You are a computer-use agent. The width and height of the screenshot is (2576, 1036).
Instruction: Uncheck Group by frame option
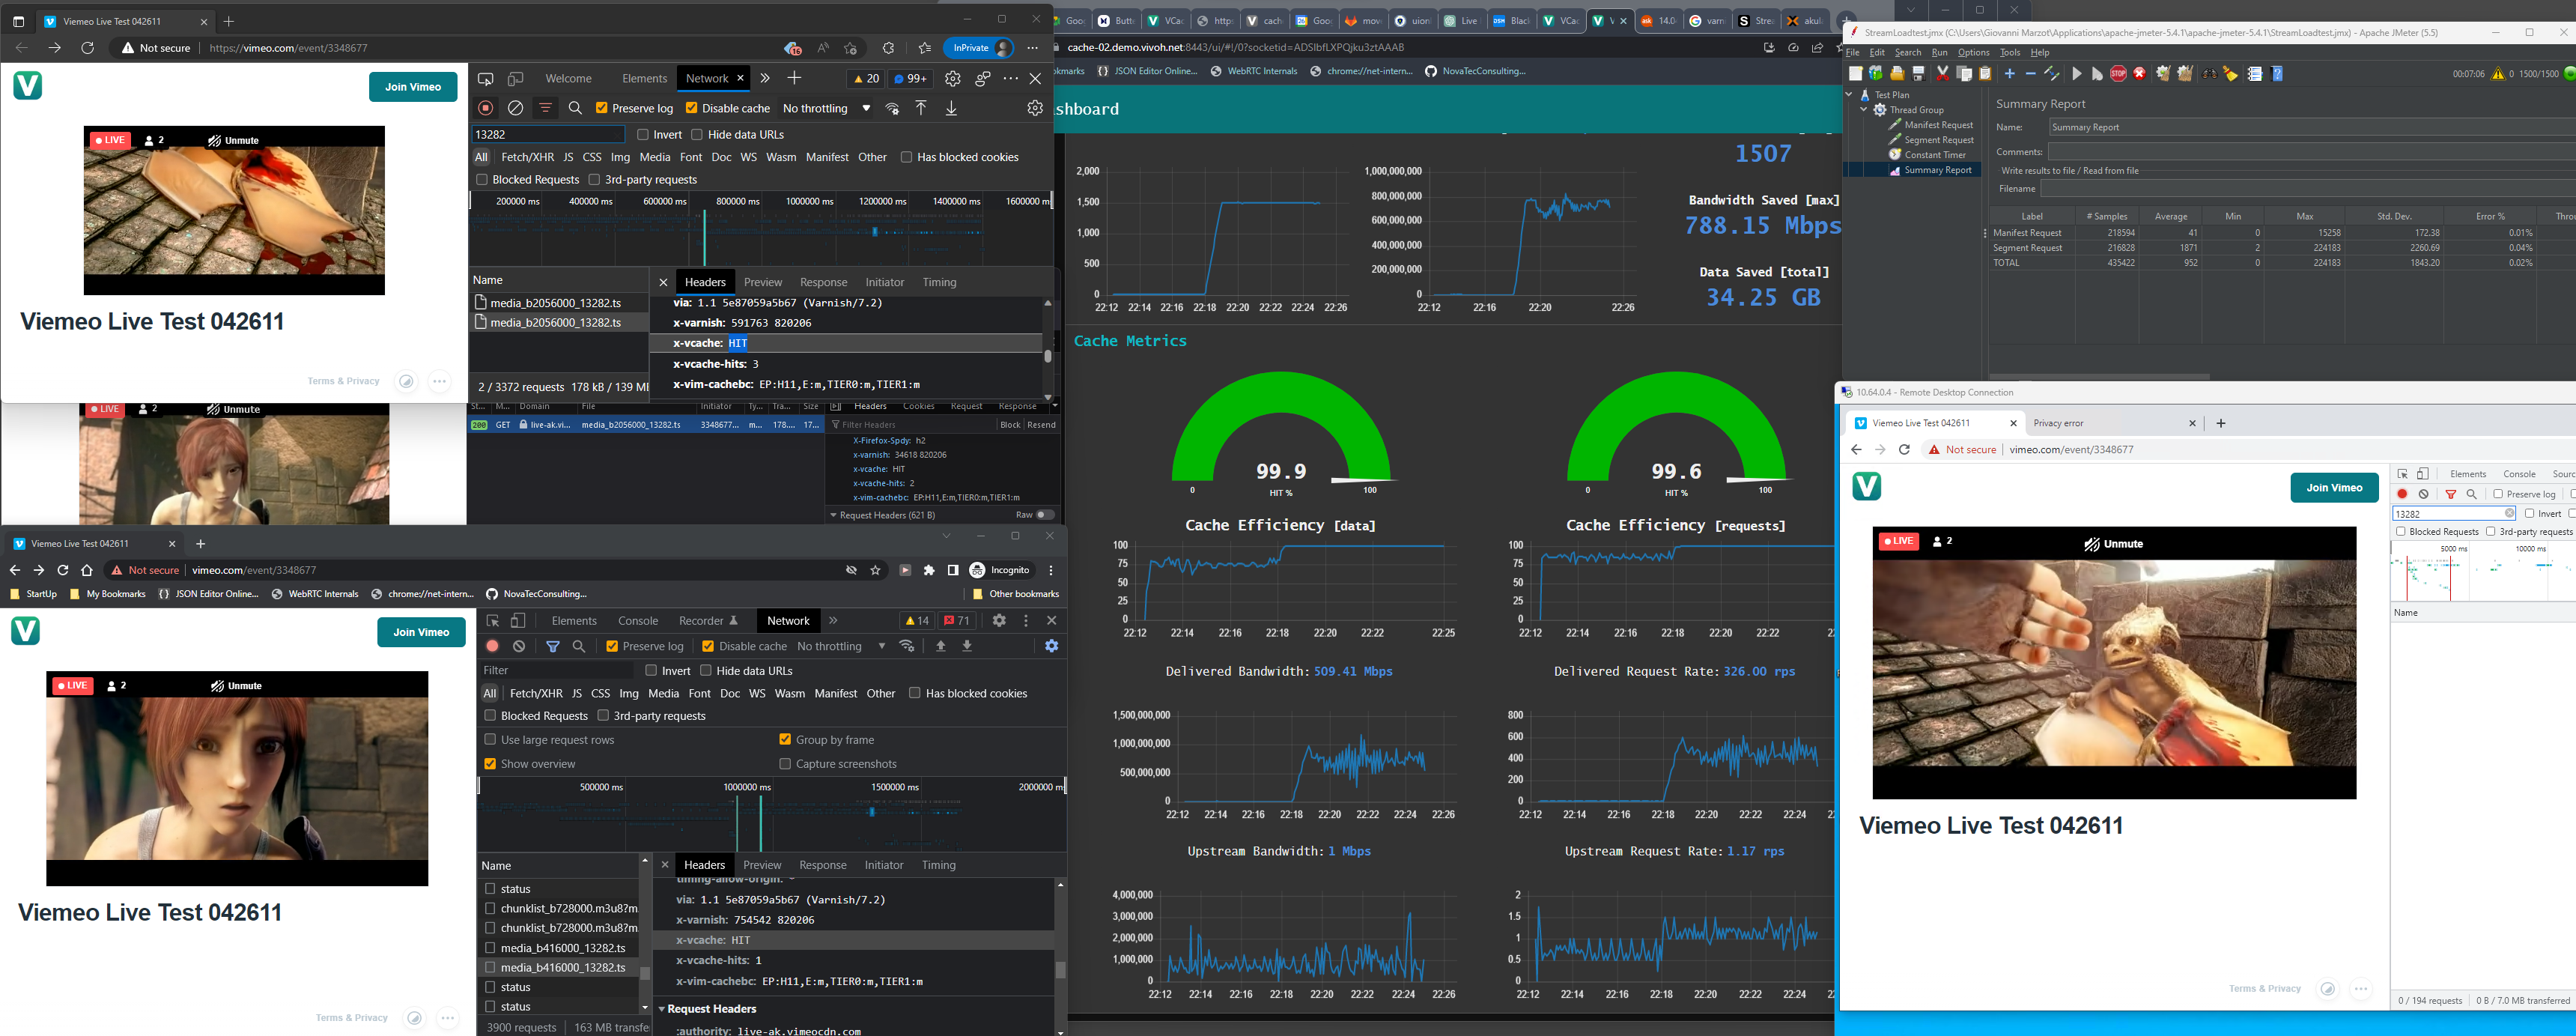785,740
